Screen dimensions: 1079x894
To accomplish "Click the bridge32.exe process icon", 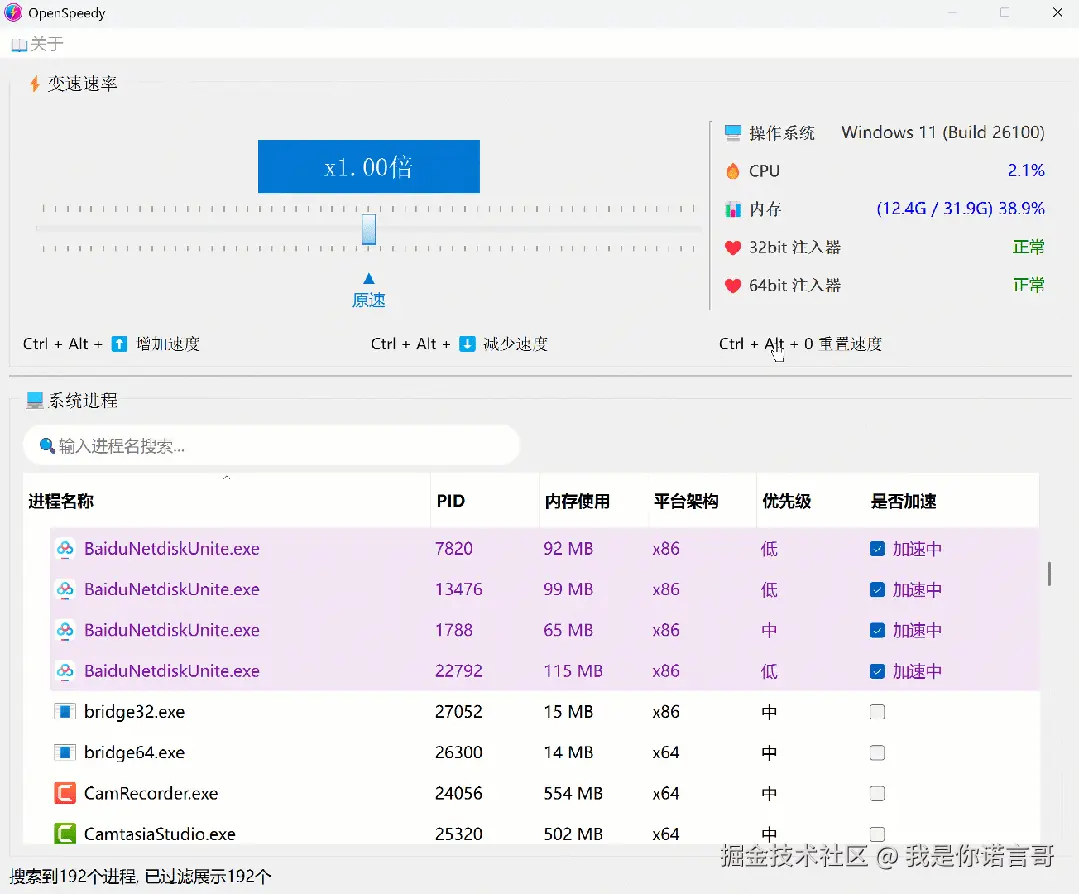I will pyautogui.click(x=65, y=712).
